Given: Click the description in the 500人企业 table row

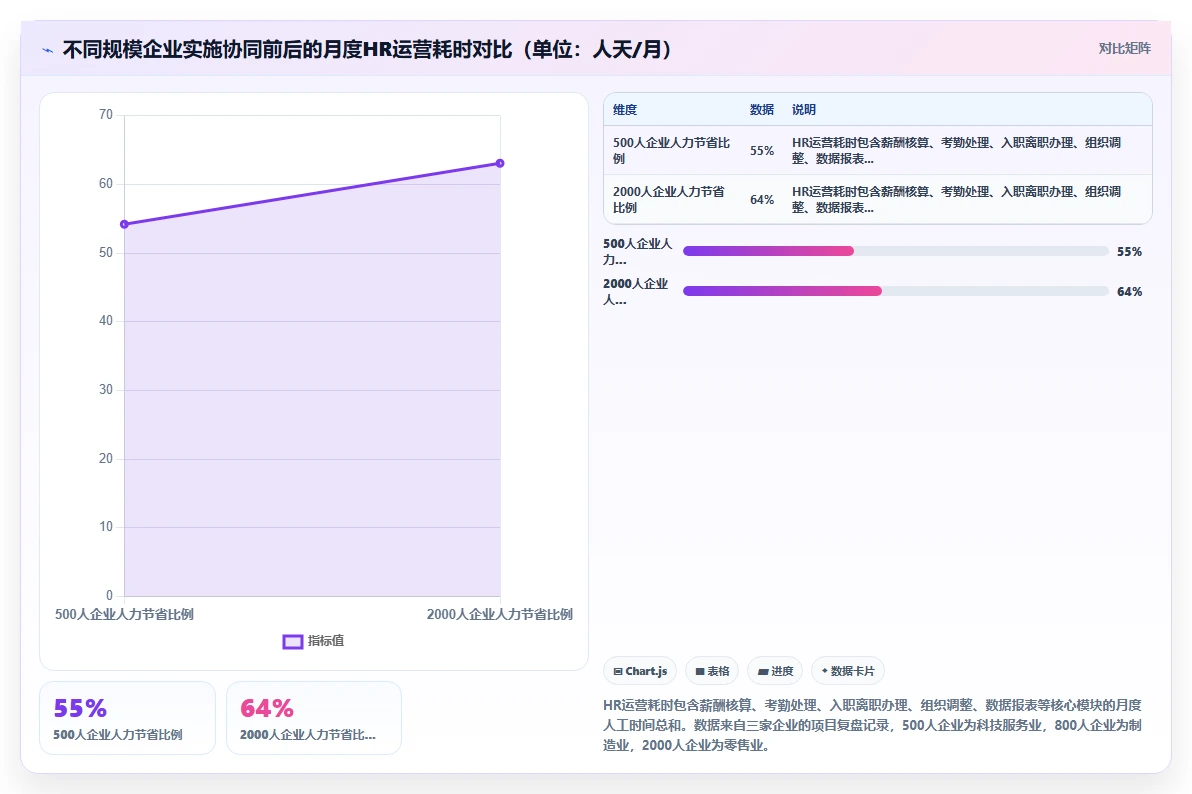Looking at the screenshot, I should [x=956, y=151].
